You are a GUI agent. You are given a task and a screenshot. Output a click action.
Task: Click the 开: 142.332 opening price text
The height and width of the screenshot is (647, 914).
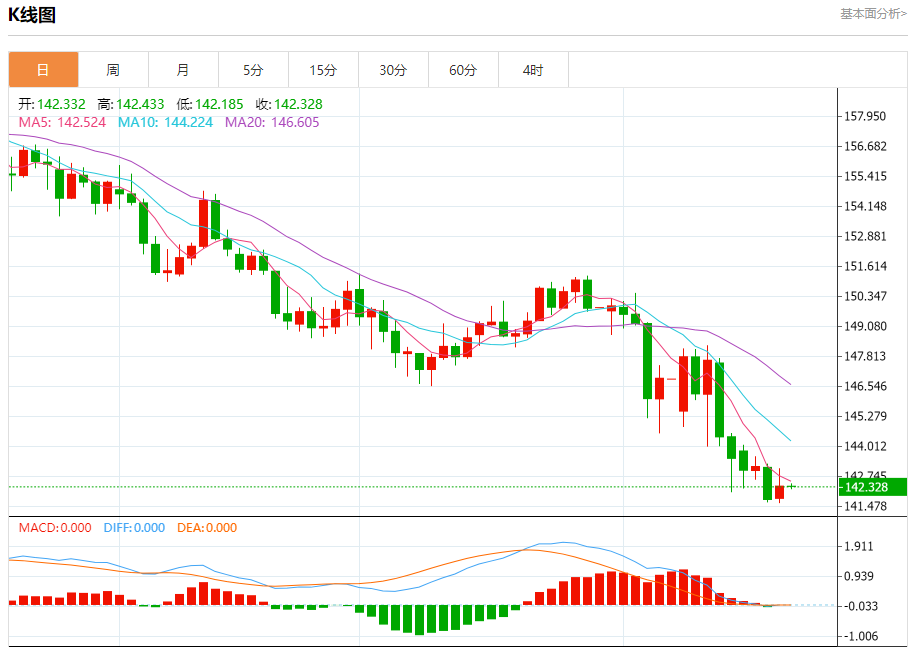coord(54,104)
